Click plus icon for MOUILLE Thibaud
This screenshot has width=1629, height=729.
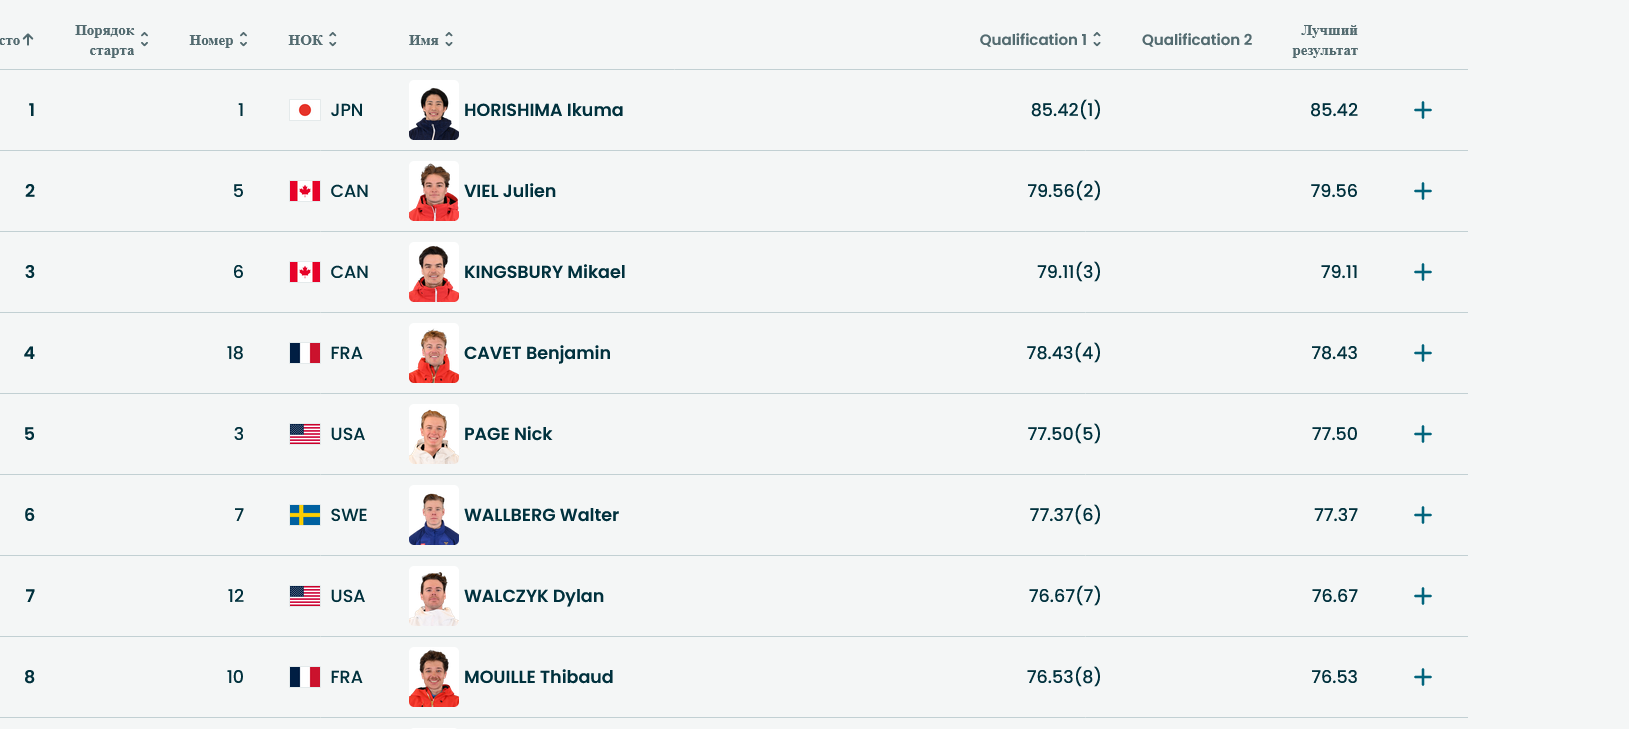pos(1422,677)
